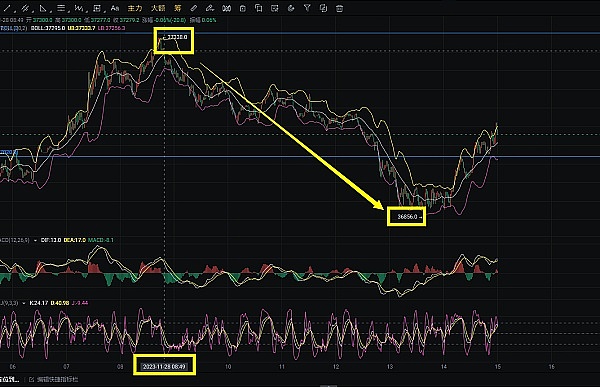The height and width of the screenshot is (387, 600).
Task: Select the parallel channel drawing tool
Action: tap(25, 8)
